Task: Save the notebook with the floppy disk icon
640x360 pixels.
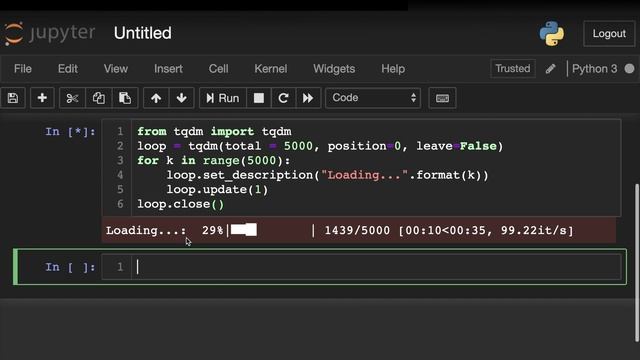Action: [13, 98]
